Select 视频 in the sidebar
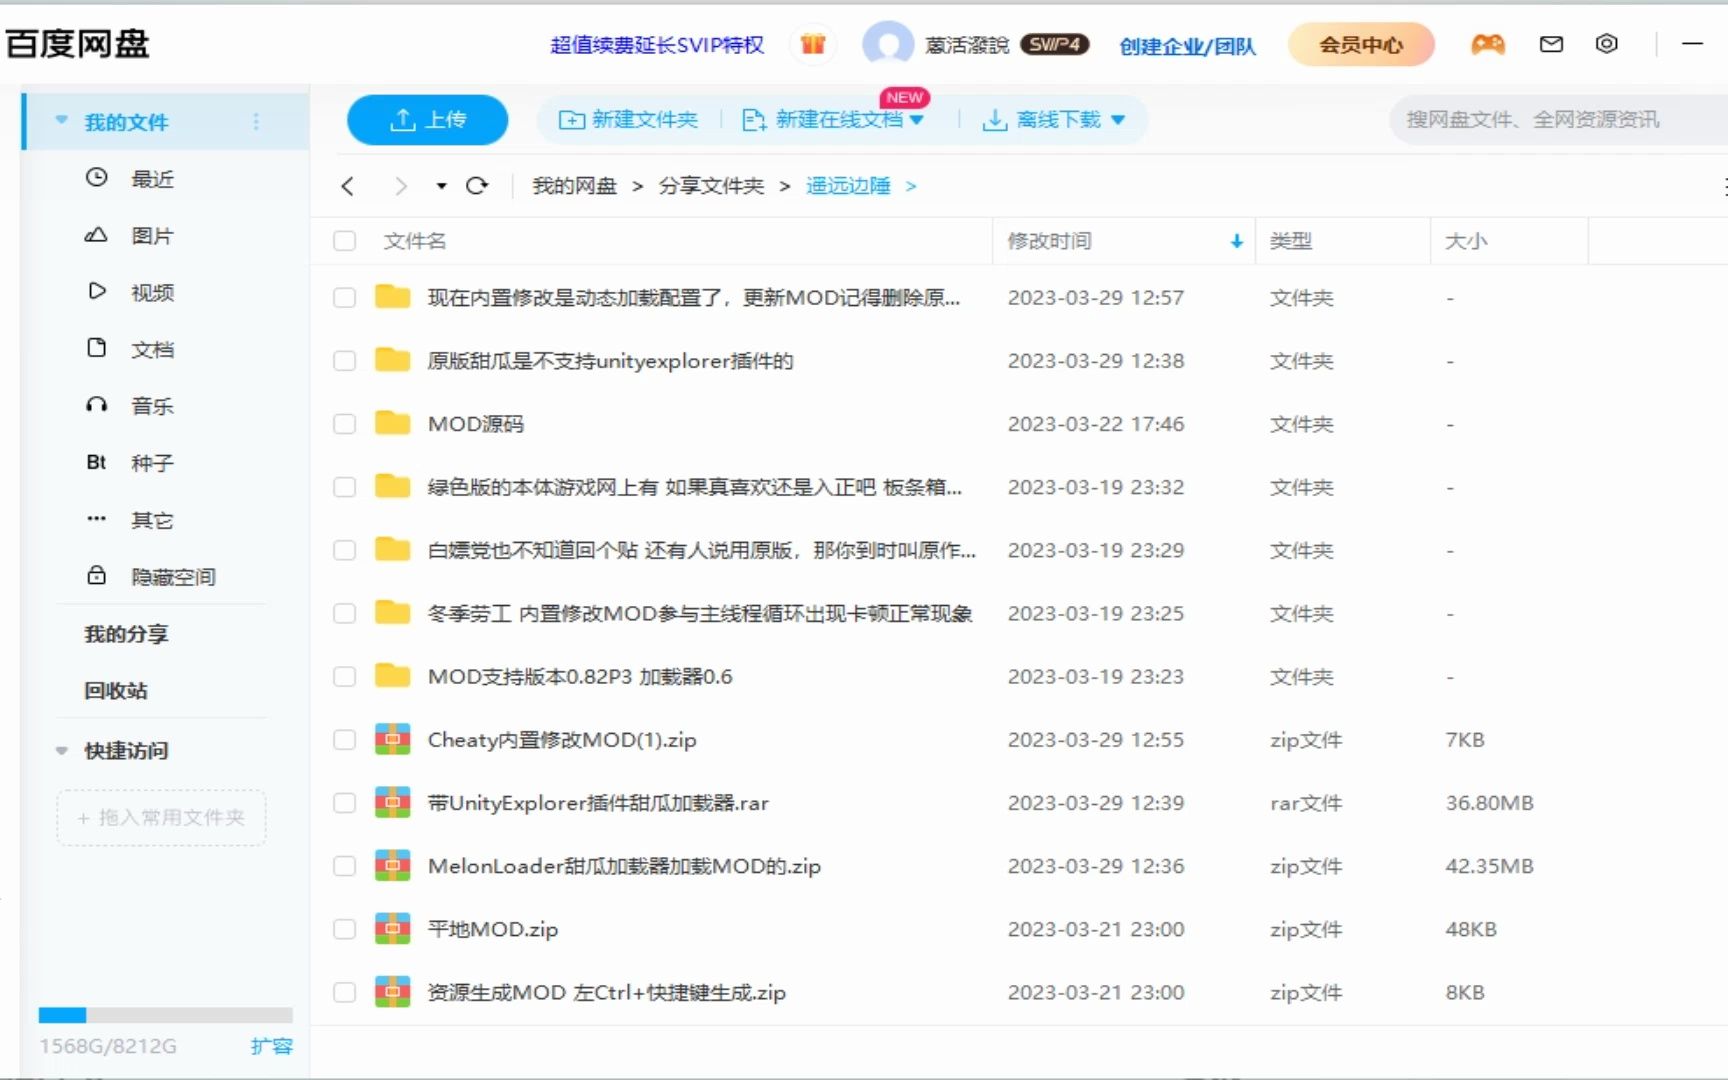1728x1080 pixels. point(152,292)
